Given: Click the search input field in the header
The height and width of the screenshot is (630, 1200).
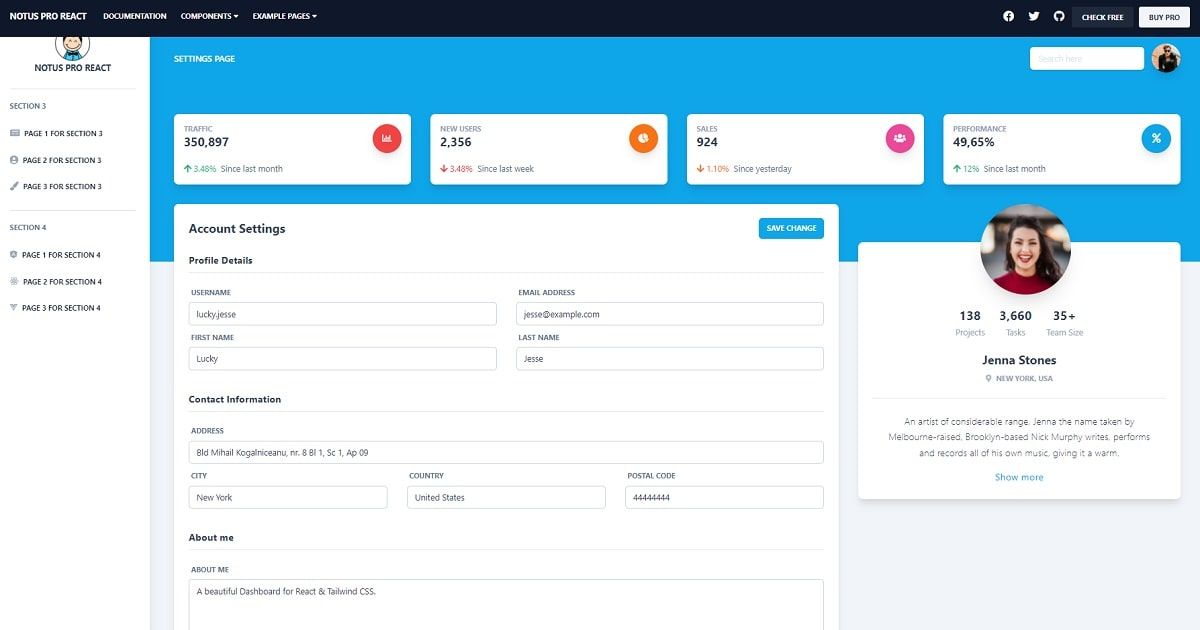Looking at the screenshot, I should click(x=1086, y=58).
